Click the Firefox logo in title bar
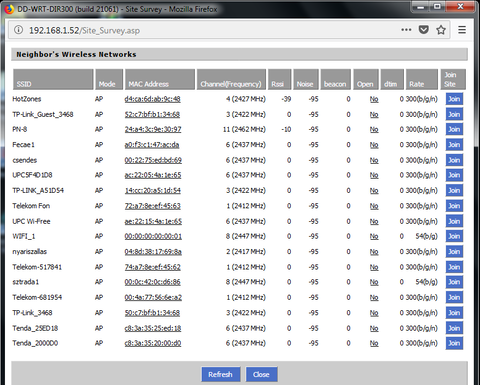480x385 pixels. point(9,9)
